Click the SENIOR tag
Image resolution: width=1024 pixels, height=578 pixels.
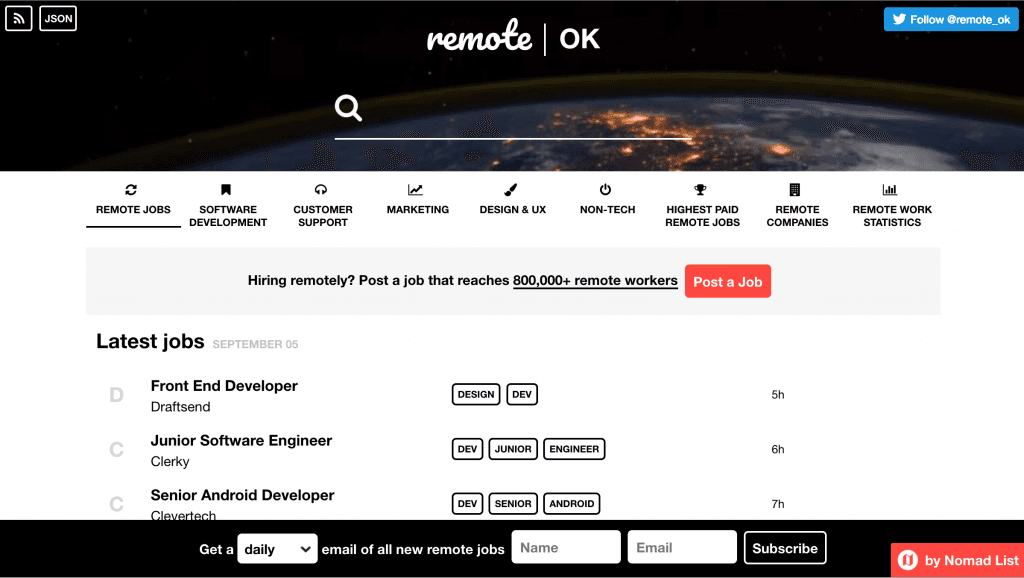[x=513, y=504]
